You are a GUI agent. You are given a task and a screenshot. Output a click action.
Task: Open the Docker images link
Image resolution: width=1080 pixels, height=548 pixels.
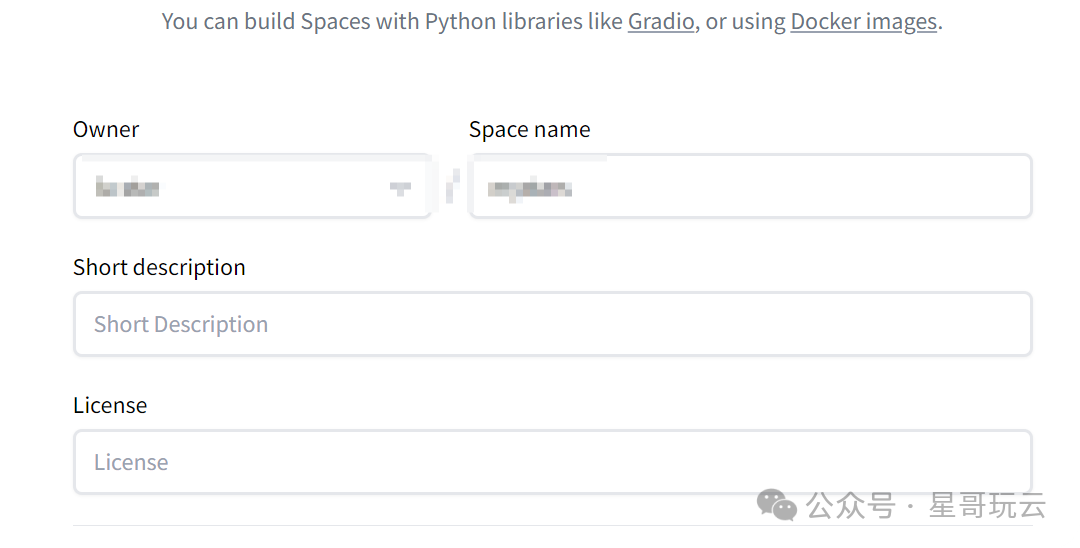click(863, 21)
